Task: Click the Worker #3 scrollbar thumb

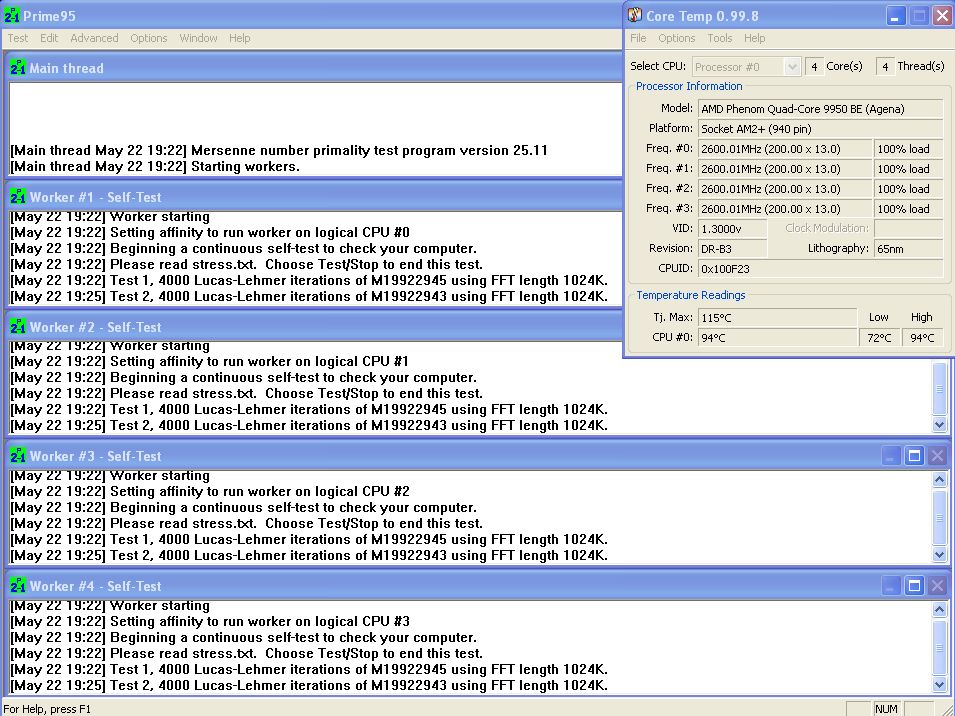Action: [x=939, y=517]
